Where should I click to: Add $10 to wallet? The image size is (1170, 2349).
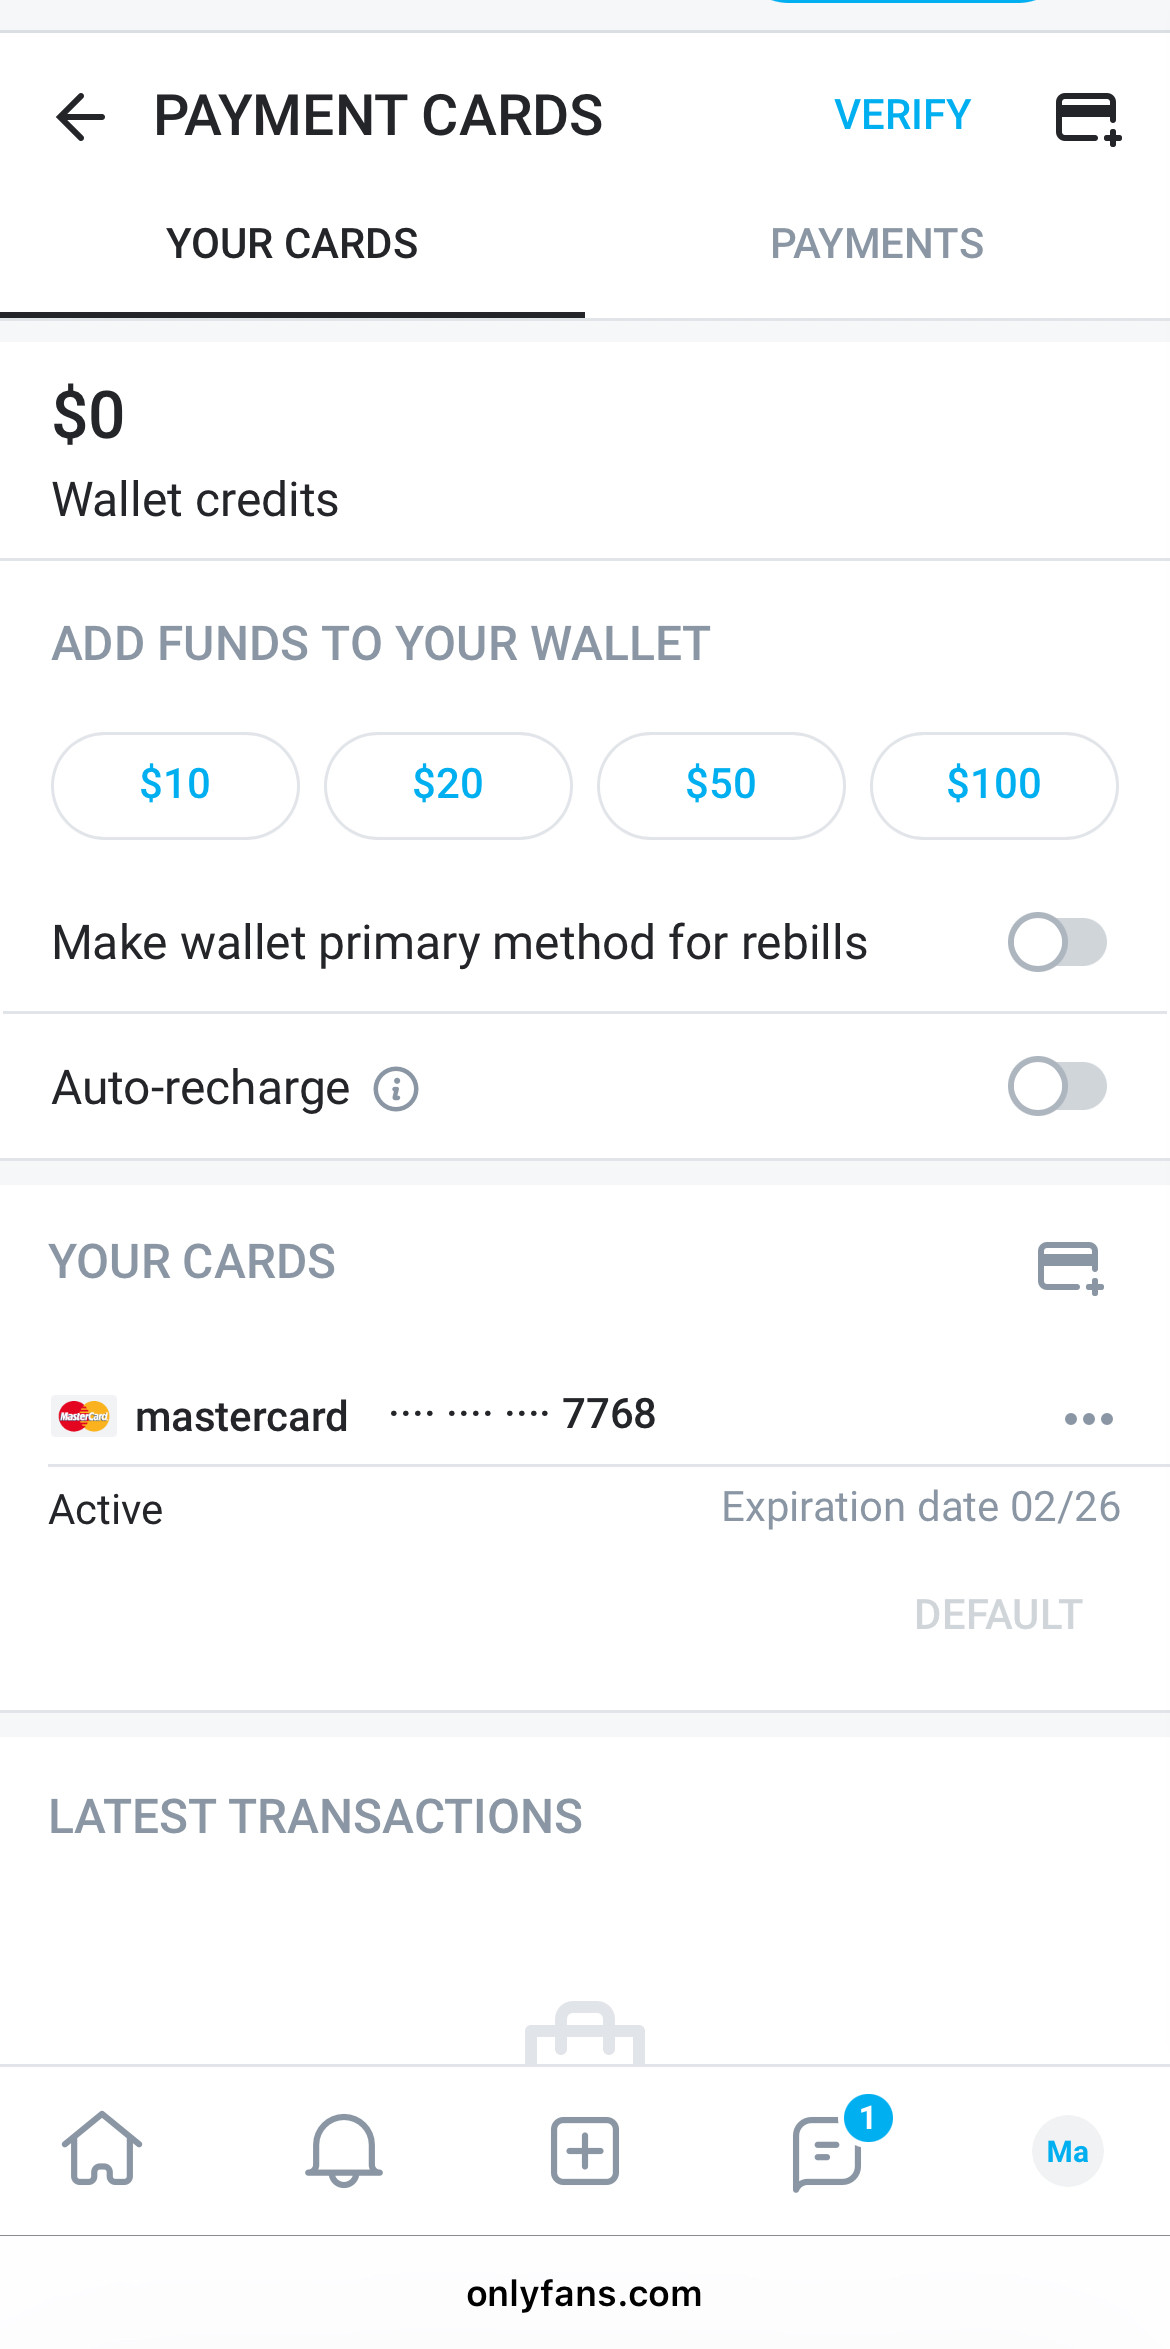point(175,784)
